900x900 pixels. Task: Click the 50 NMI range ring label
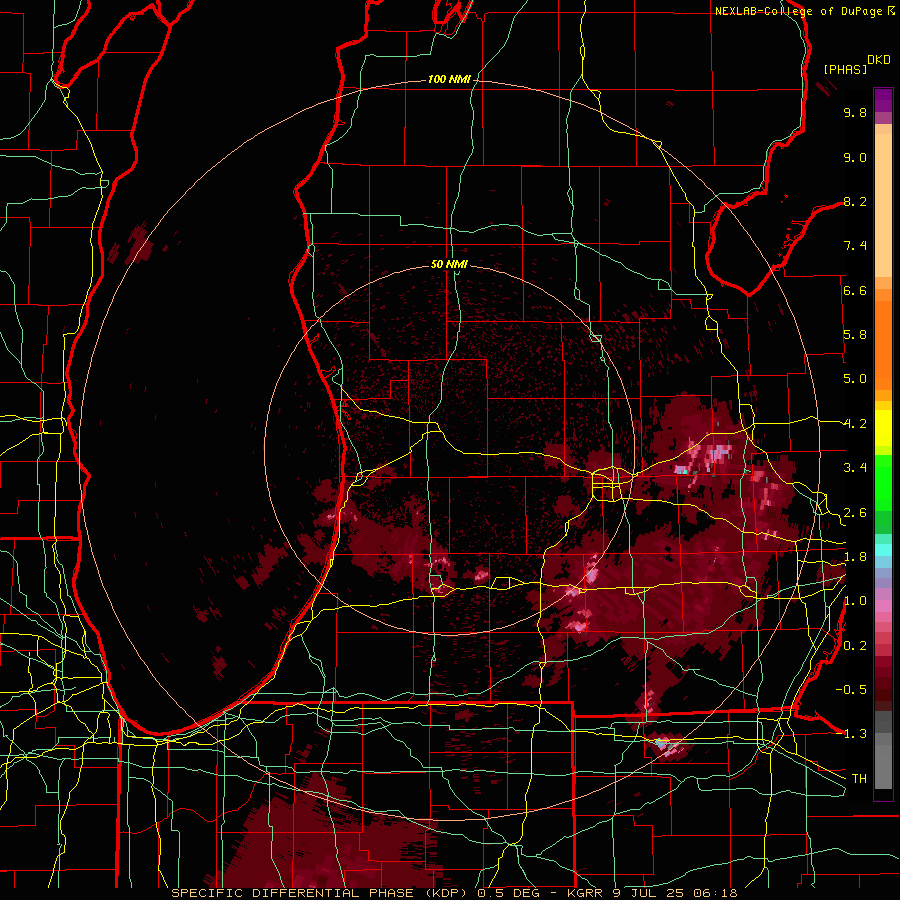[449, 264]
